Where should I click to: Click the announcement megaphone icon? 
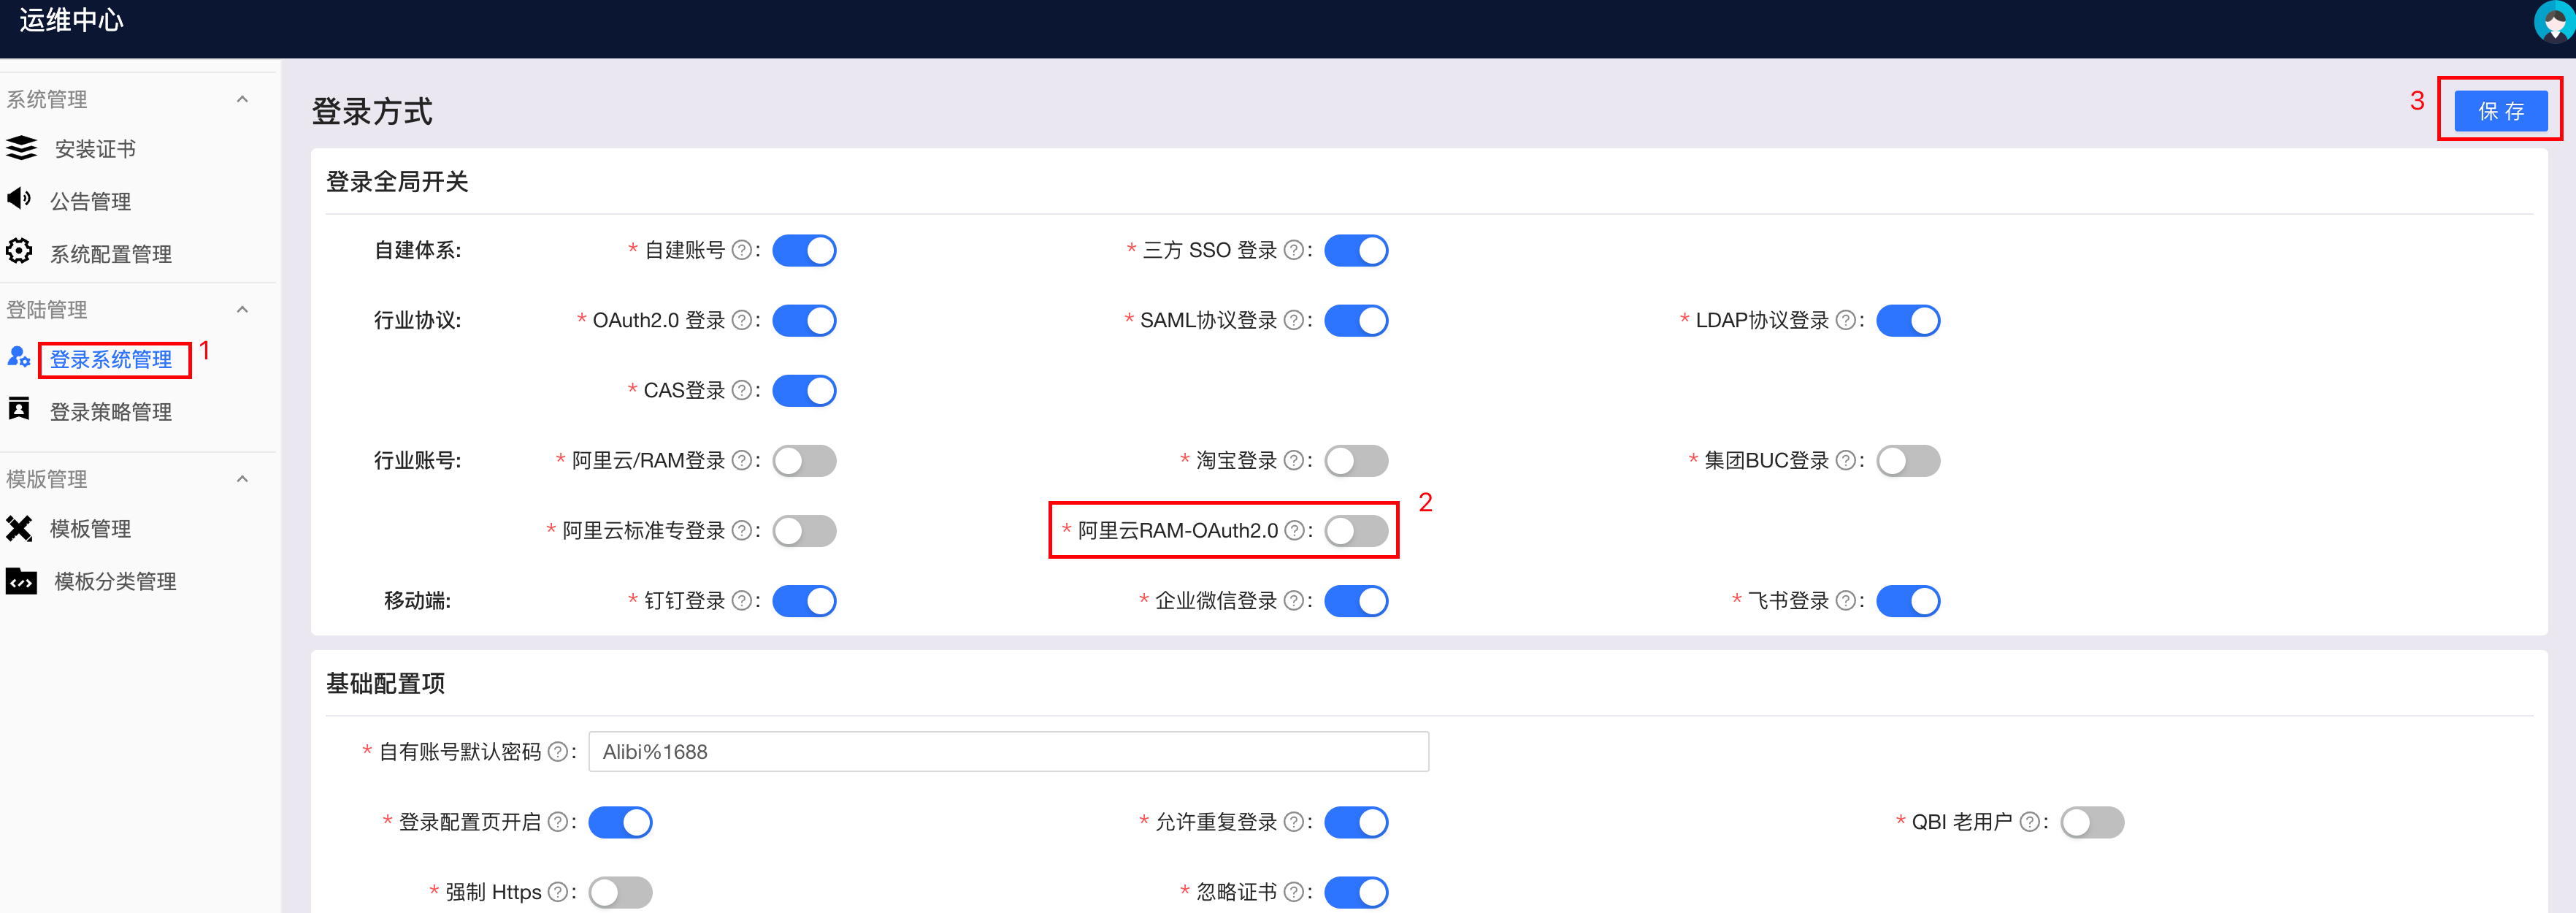[19, 198]
